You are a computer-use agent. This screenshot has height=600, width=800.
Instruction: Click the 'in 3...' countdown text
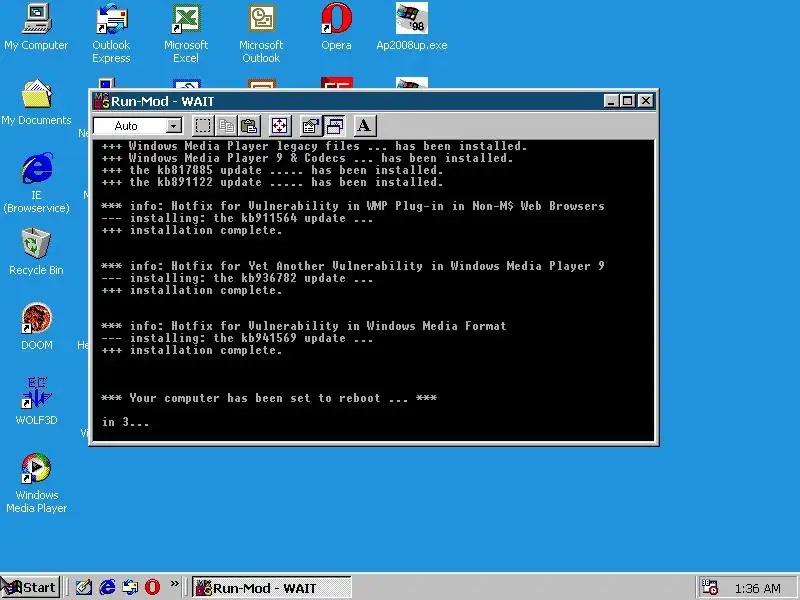(125, 422)
